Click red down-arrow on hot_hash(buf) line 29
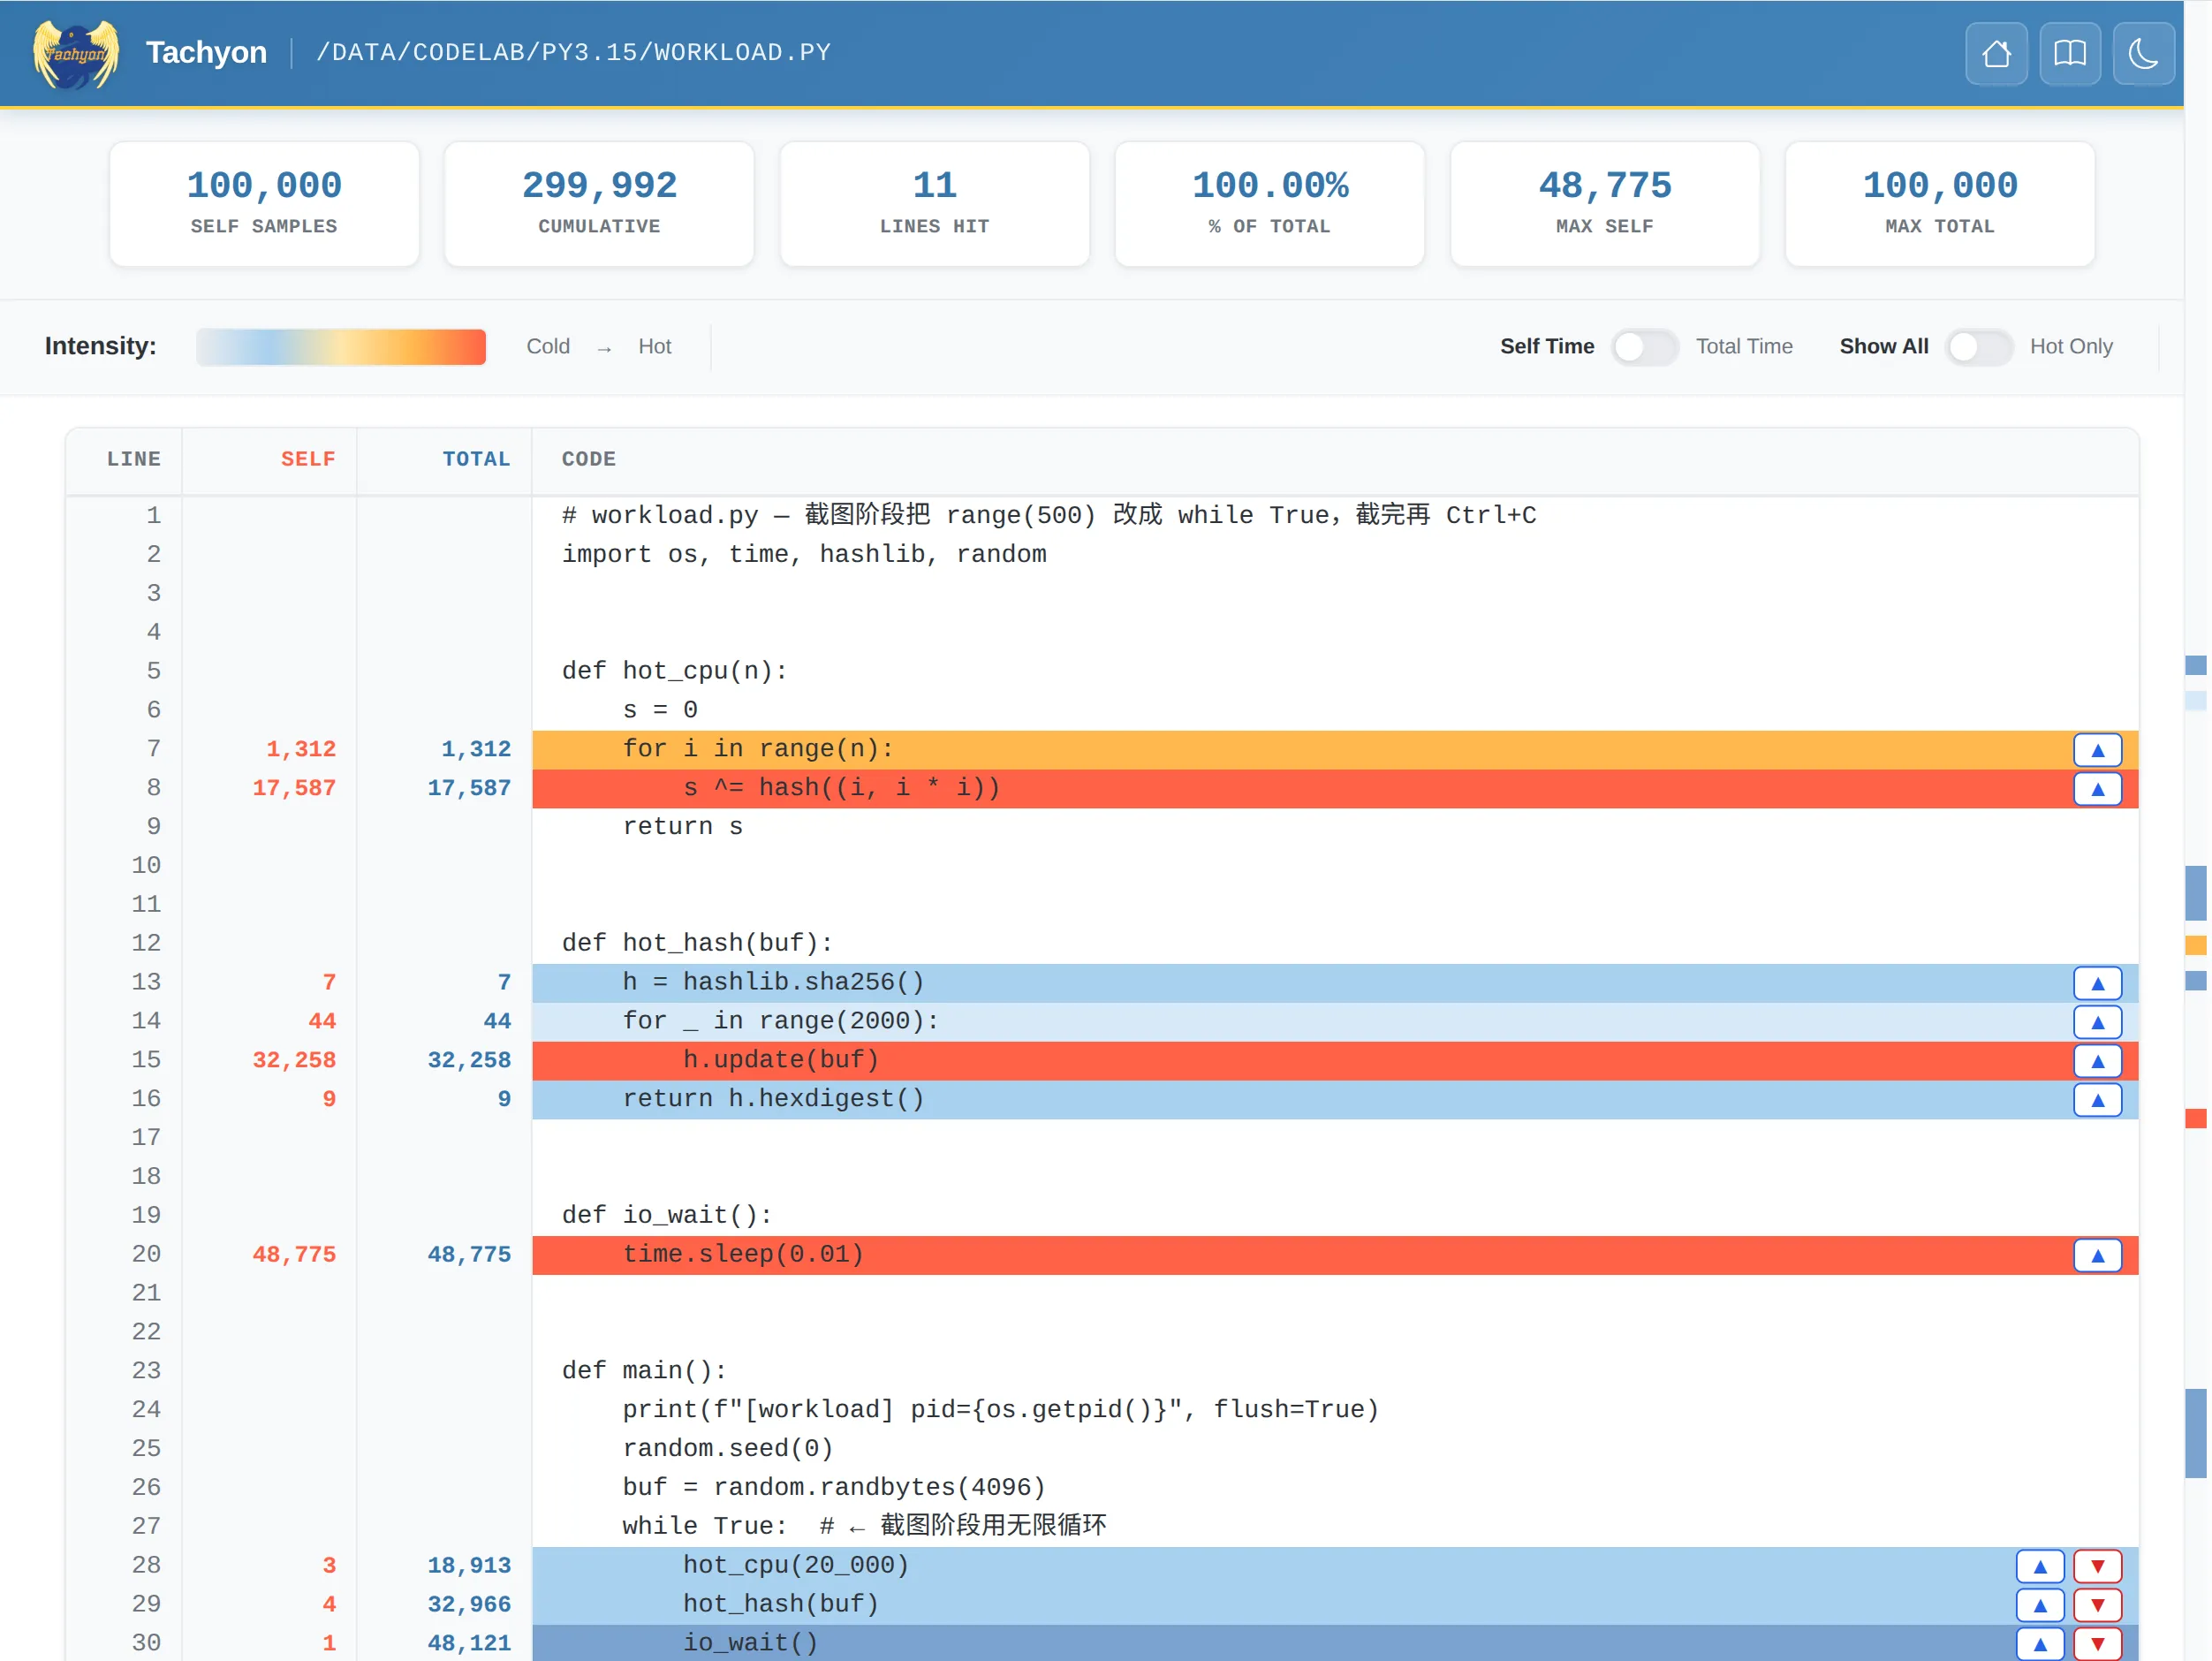Viewport: 2212px width, 1661px height. click(x=2097, y=1605)
